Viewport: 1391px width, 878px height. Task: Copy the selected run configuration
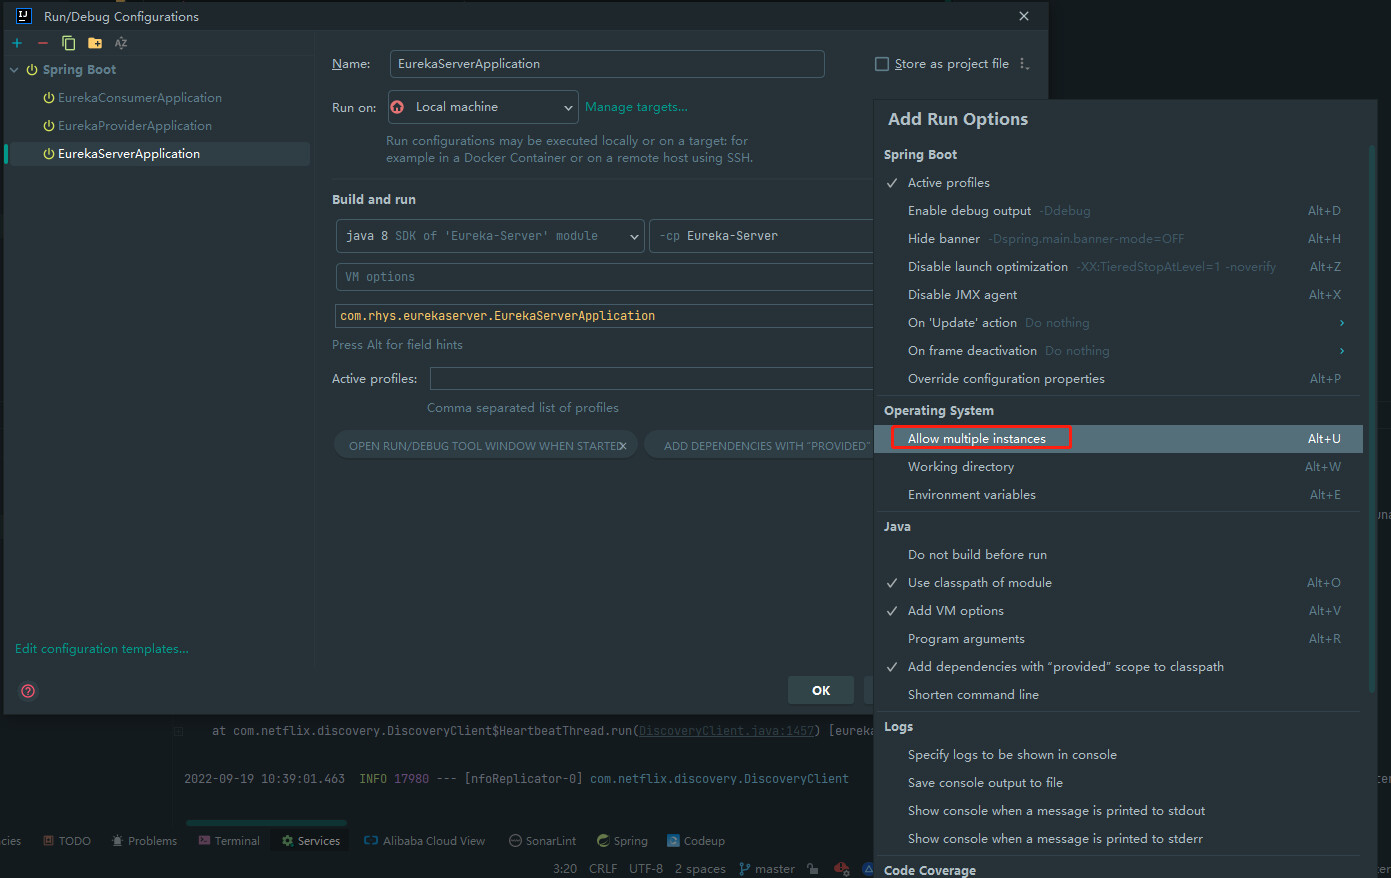coord(69,43)
